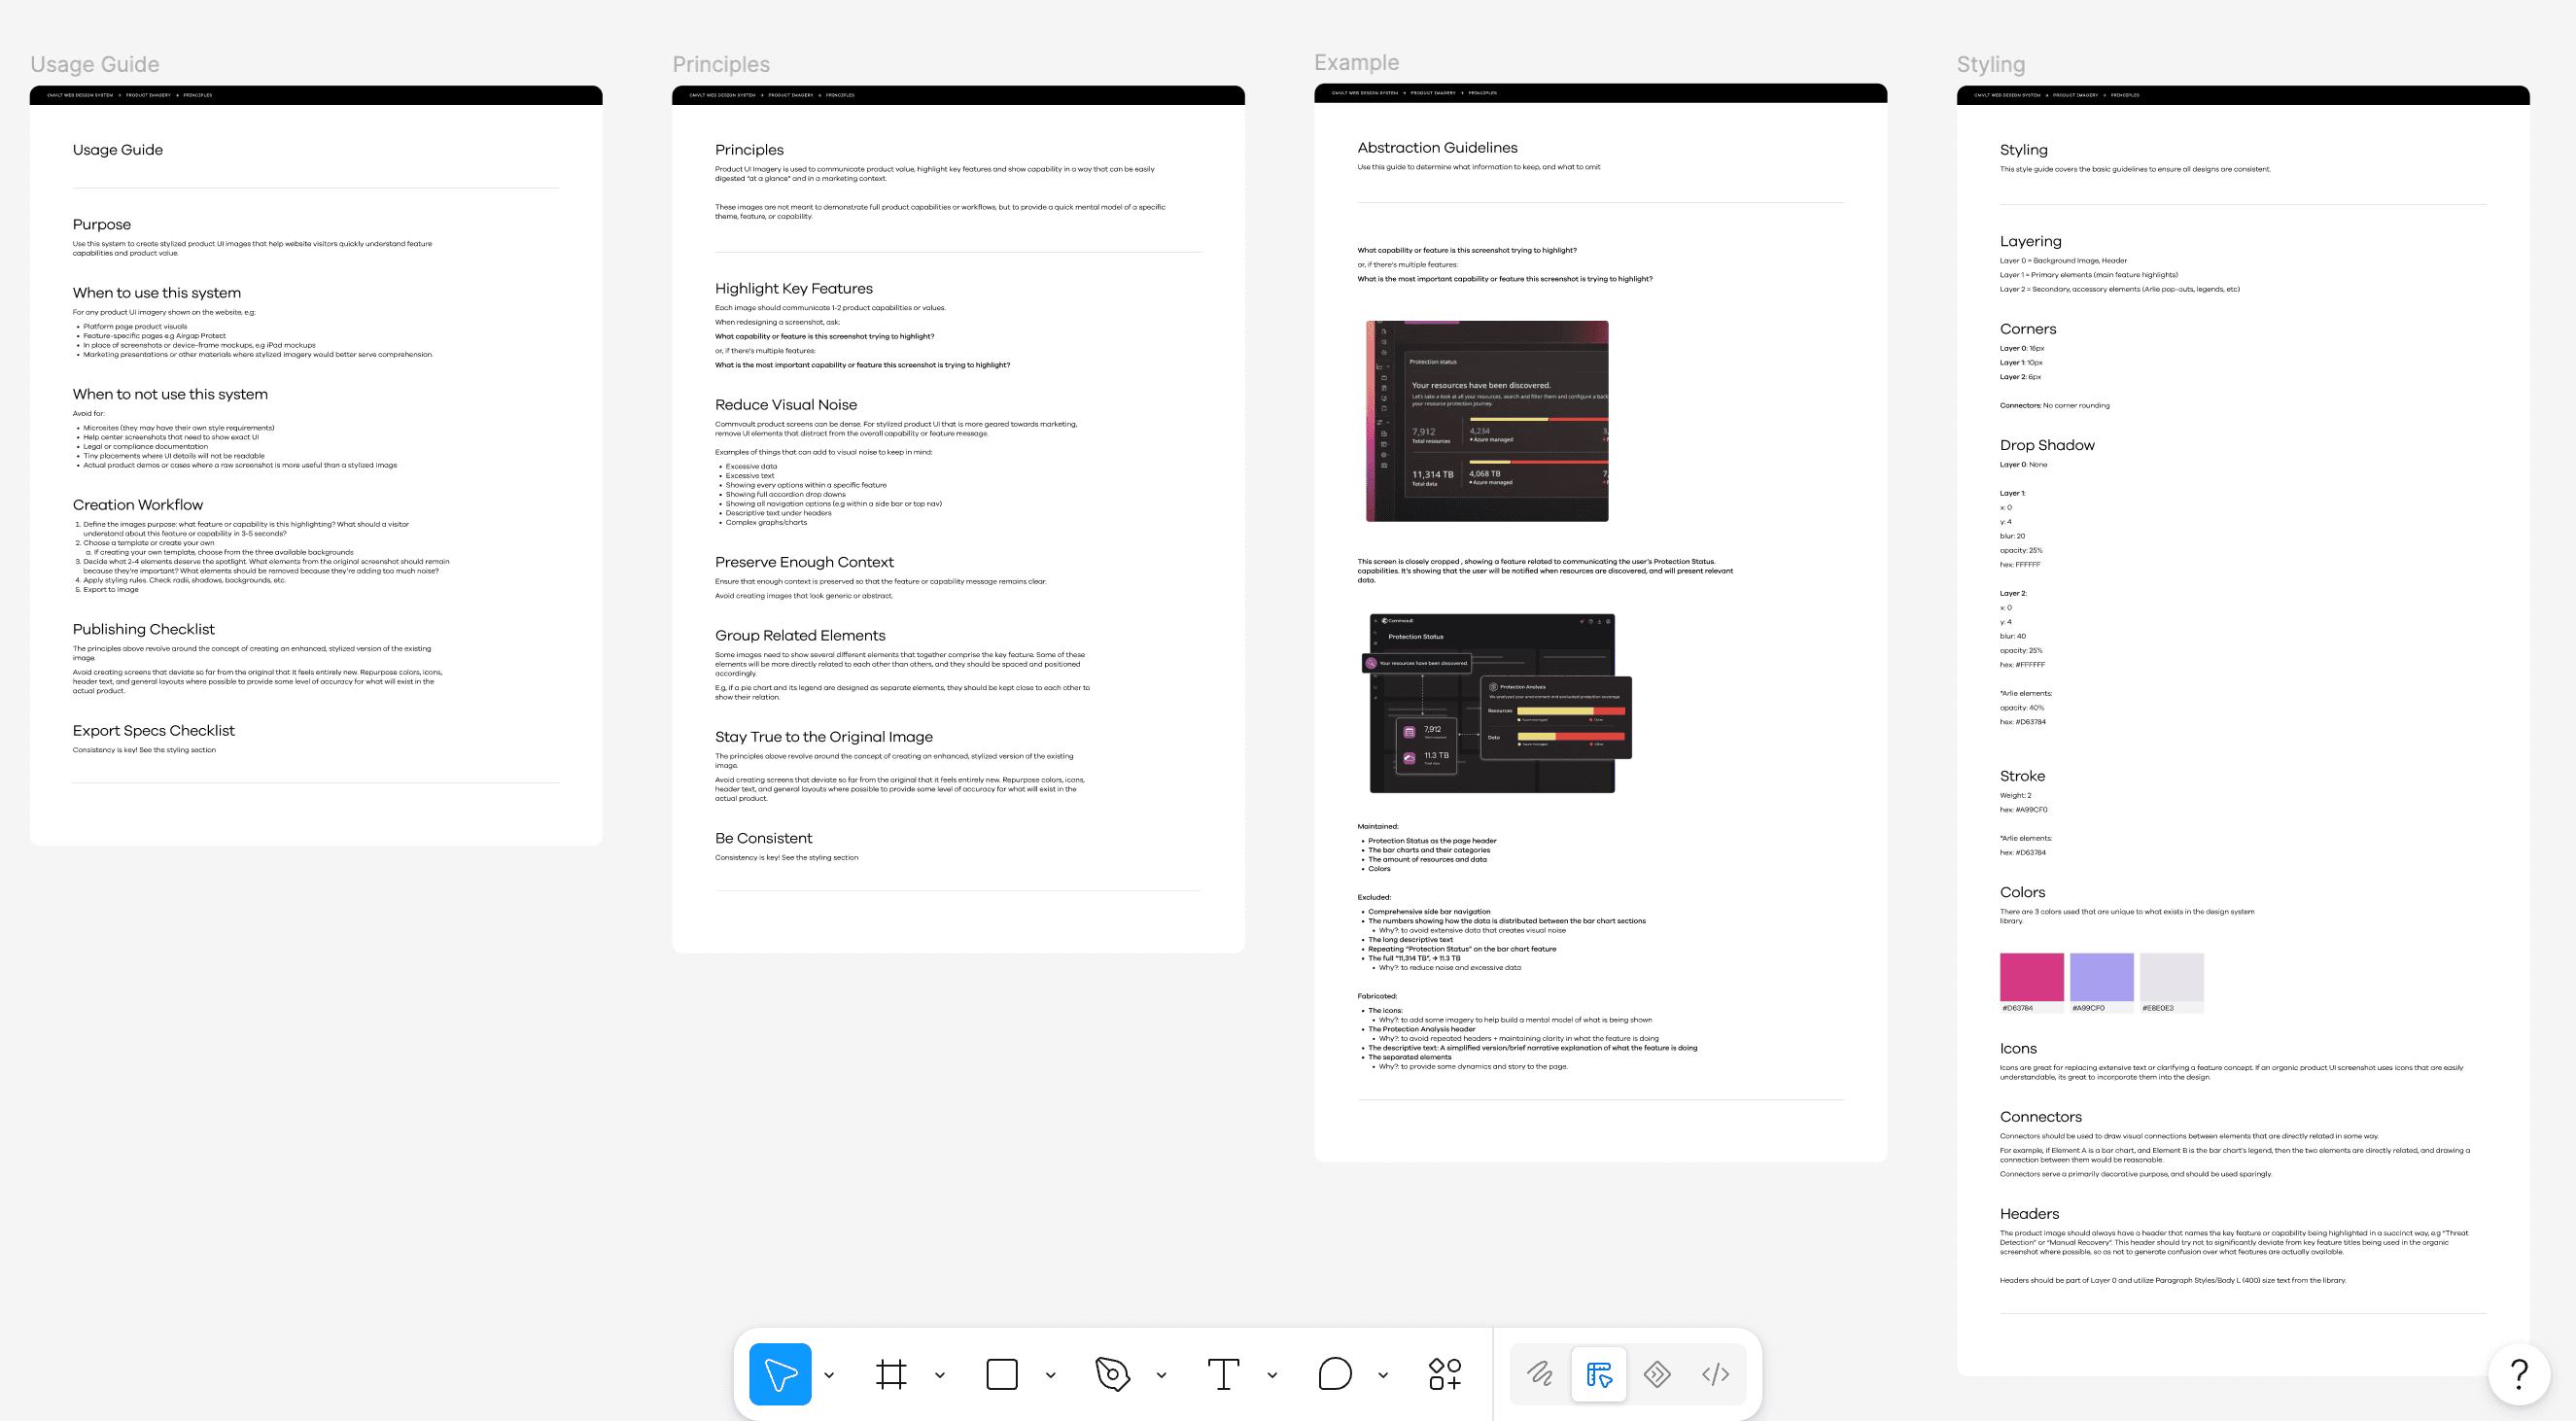Image resolution: width=2576 pixels, height=1421 pixels.
Task: Expand the Pen tool options chevron
Action: (x=1161, y=1375)
